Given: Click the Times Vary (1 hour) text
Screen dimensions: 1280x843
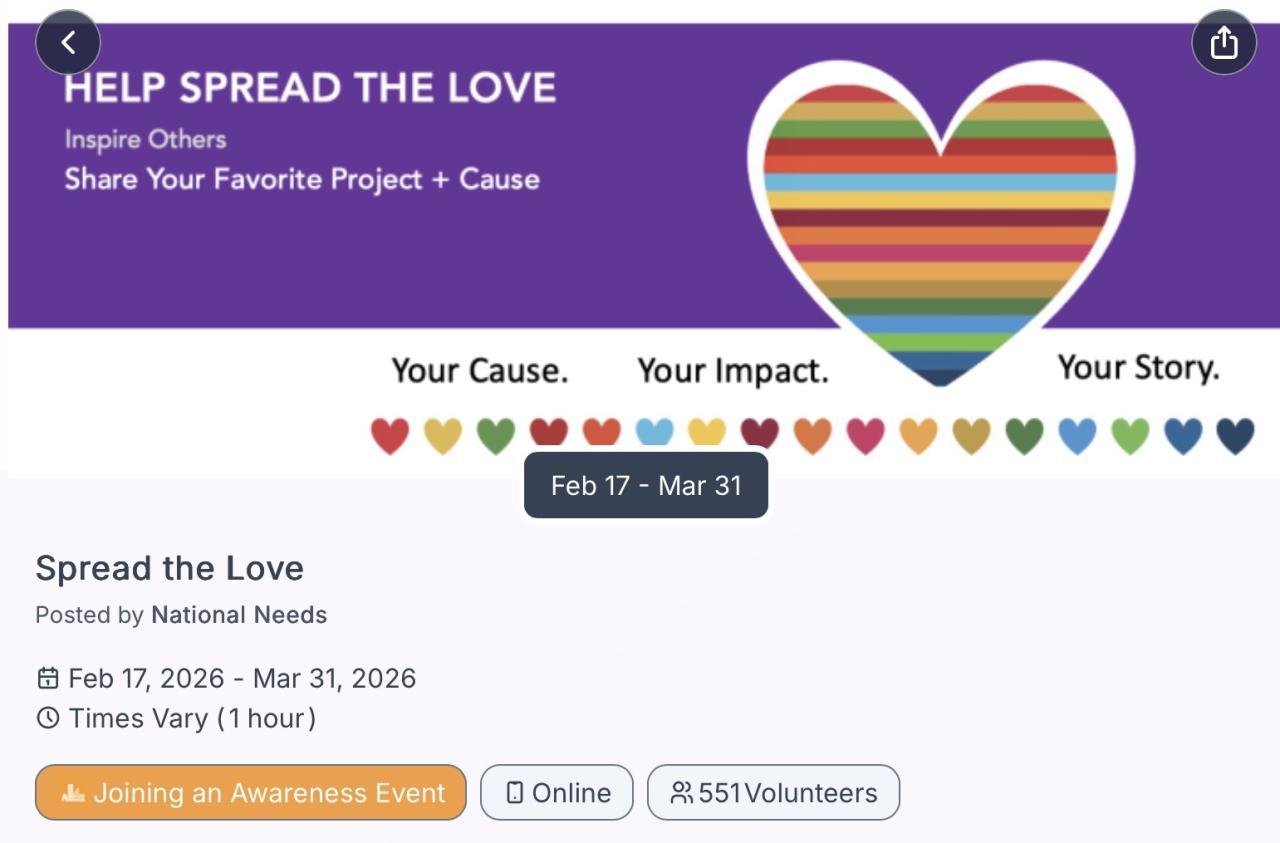Looking at the screenshot, I should click(192, 718).
